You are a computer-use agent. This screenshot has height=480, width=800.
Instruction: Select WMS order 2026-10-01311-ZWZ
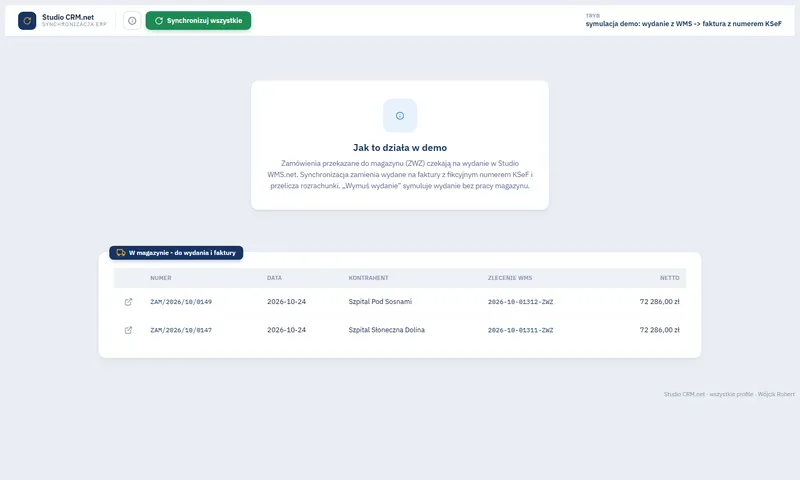point(520,330)
